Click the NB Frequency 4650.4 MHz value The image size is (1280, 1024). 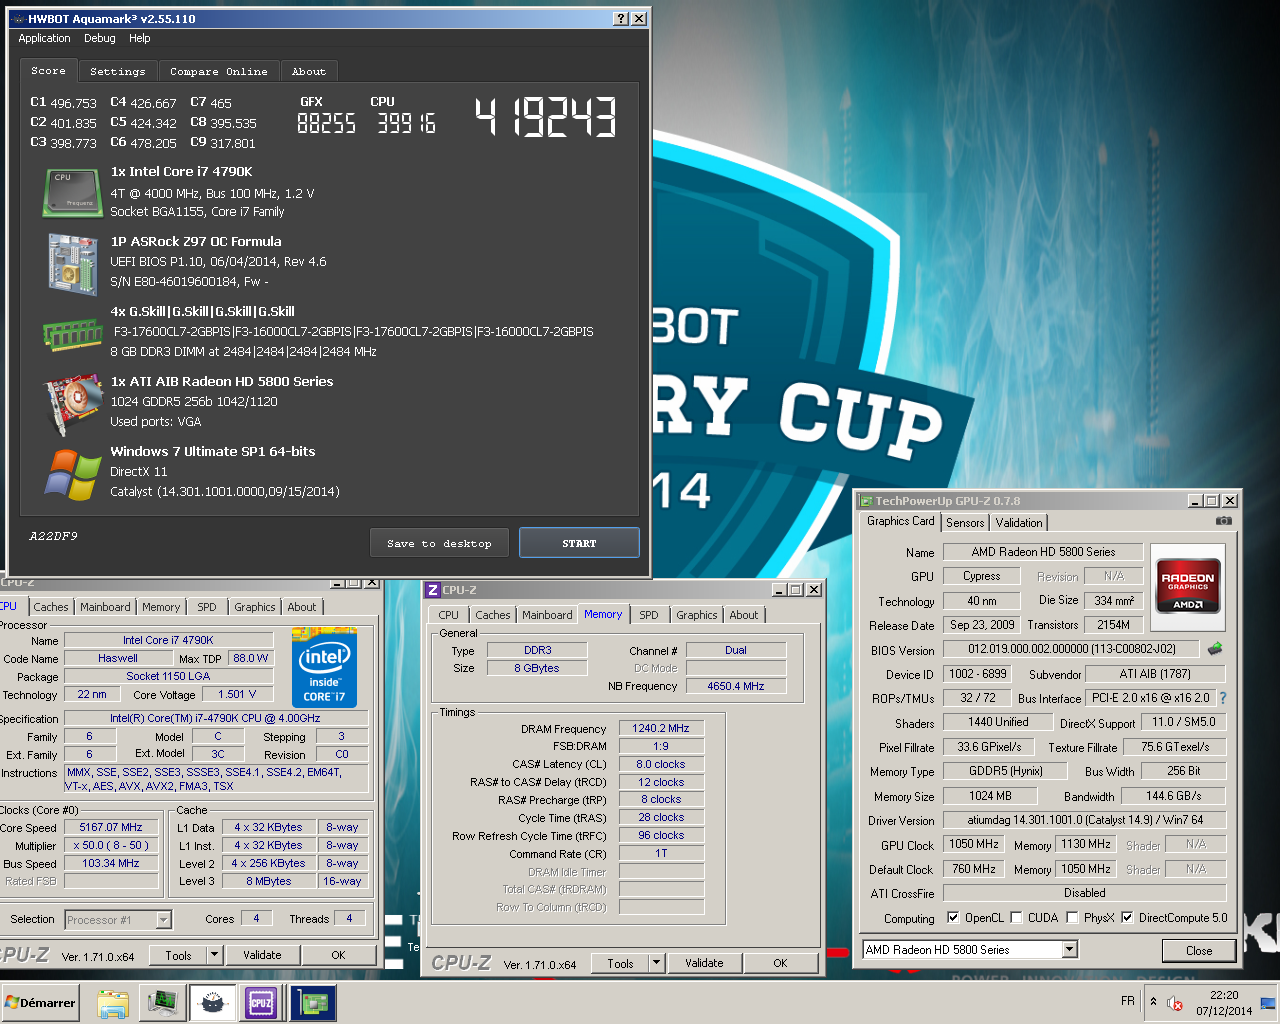coord(736,686)
